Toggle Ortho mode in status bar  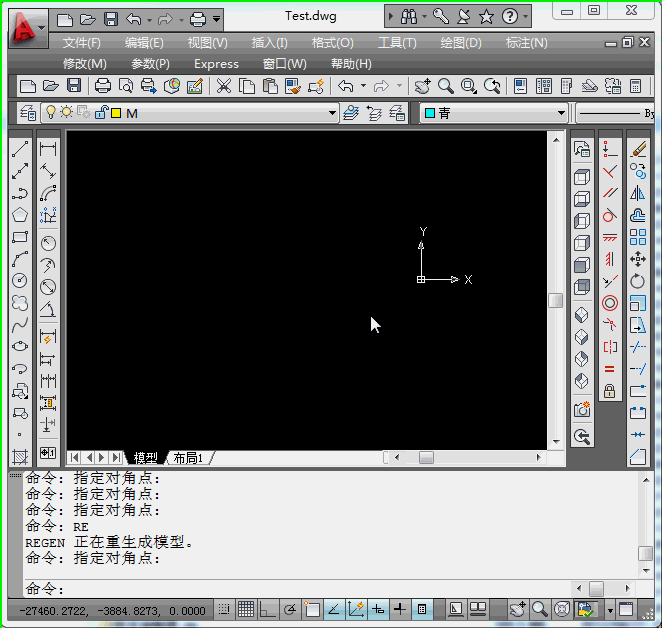(267, 609)
